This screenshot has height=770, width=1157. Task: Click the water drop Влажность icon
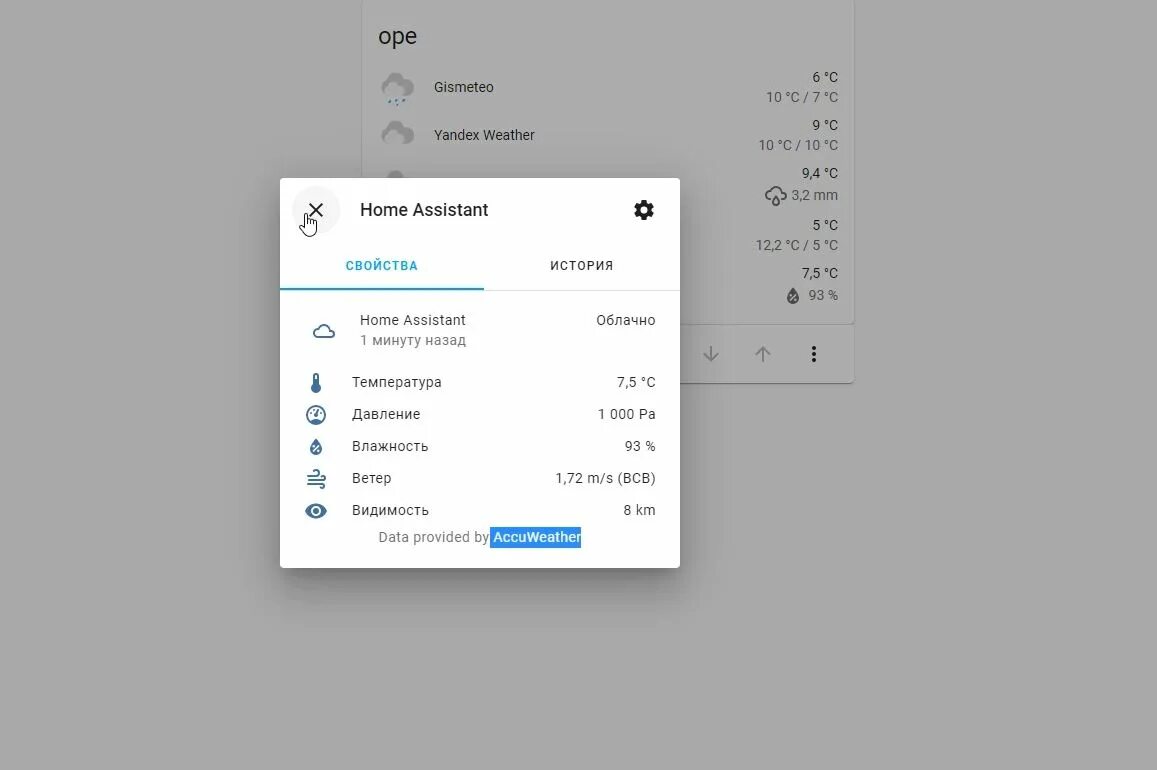(316, 447)
